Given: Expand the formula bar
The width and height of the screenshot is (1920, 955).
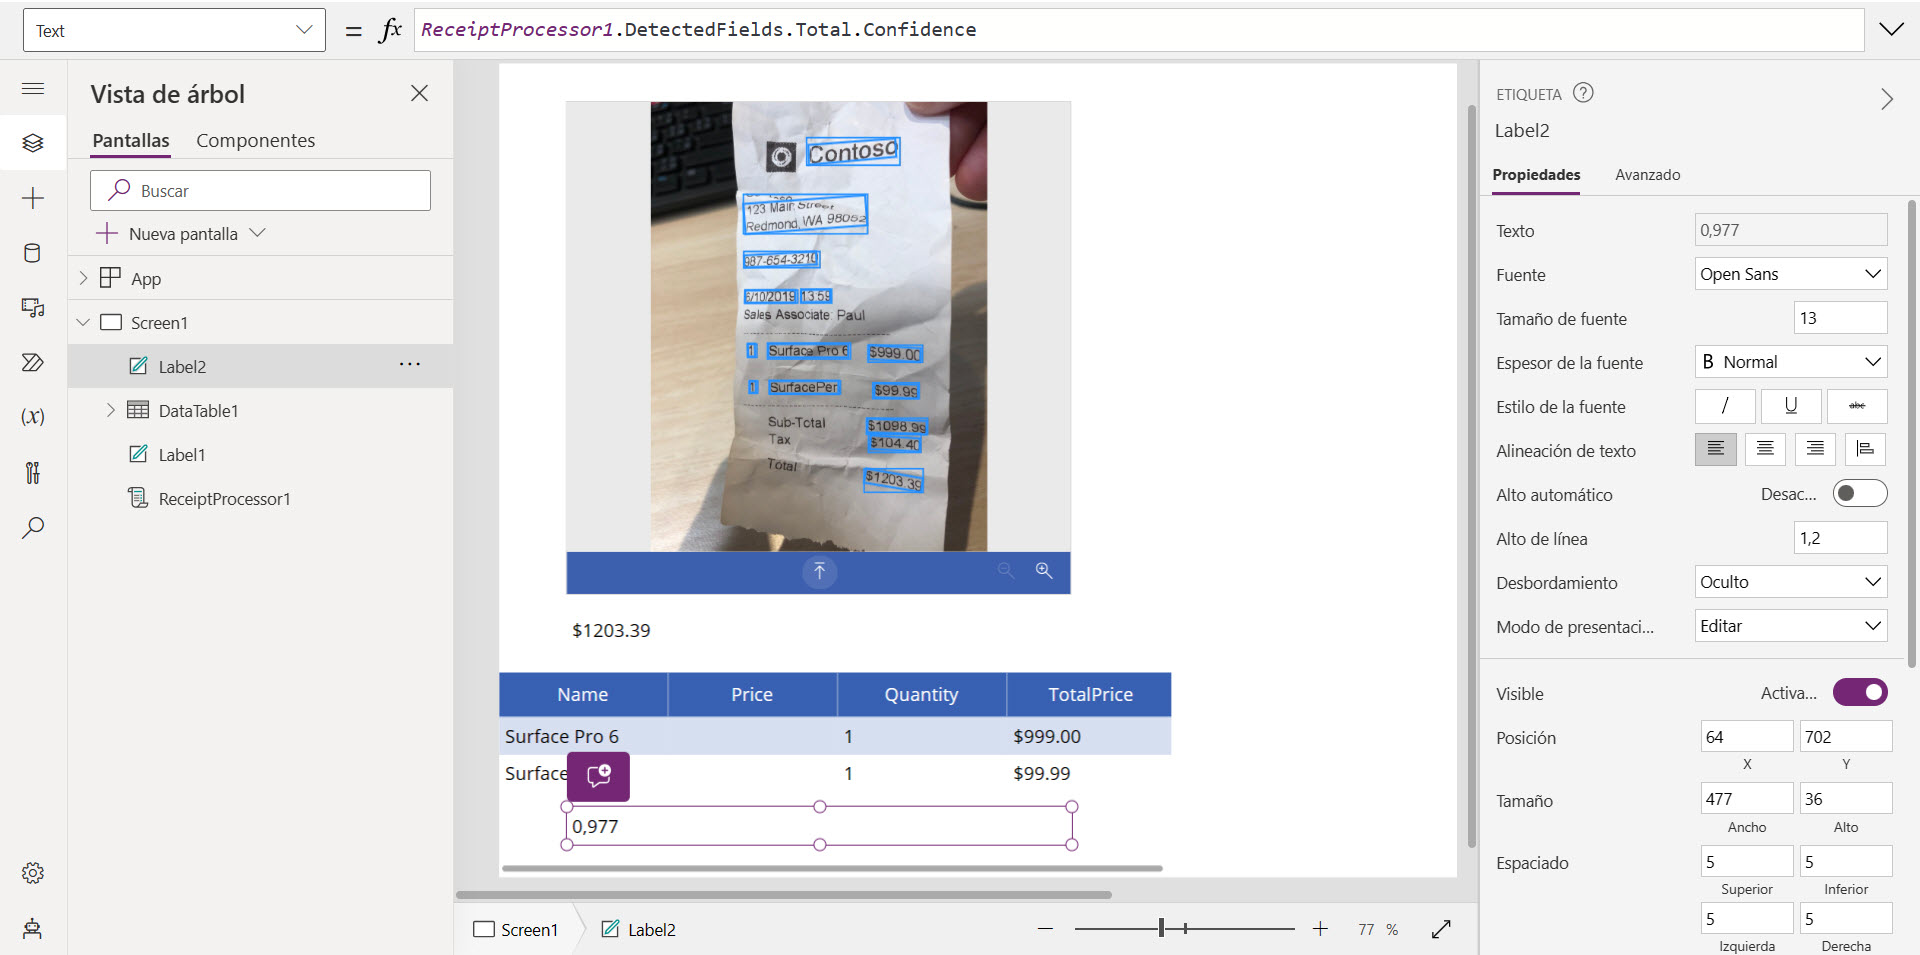Looking at the screenshot, I should (1891, 29).
